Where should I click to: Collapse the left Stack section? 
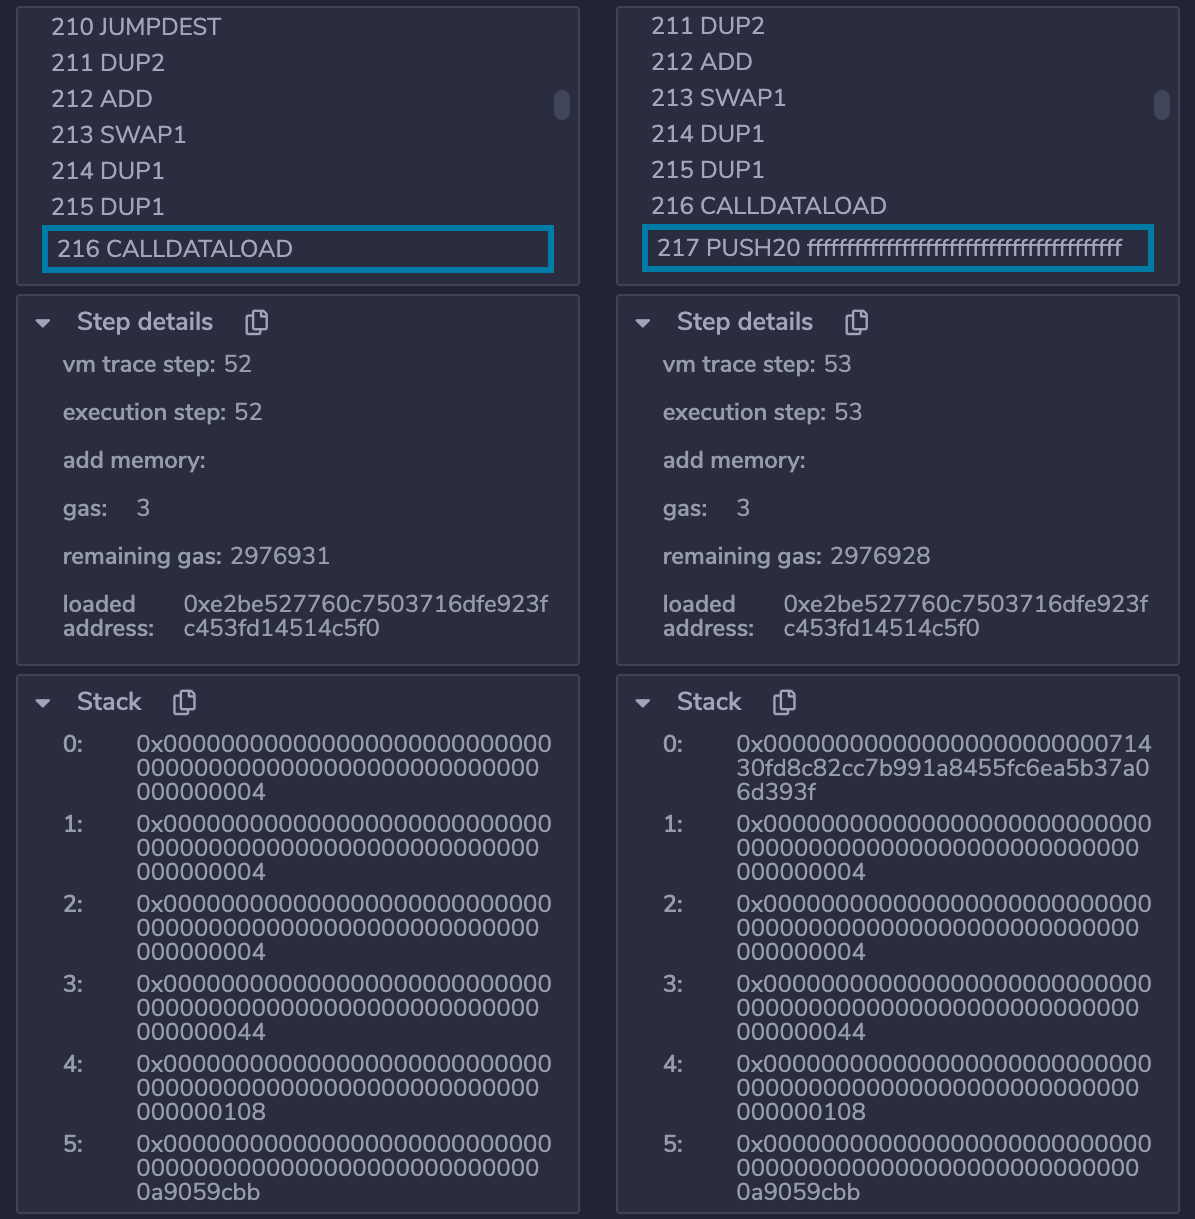pyautogui.click(x=43, y=703)
